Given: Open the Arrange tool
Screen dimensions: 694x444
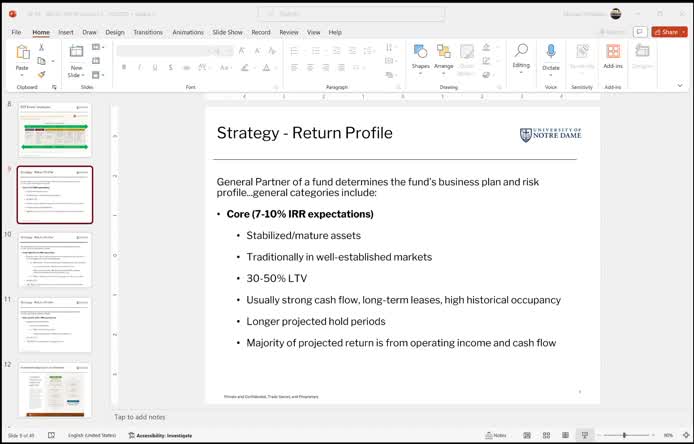Looking at the screenshot, I should tap(444, 54).
